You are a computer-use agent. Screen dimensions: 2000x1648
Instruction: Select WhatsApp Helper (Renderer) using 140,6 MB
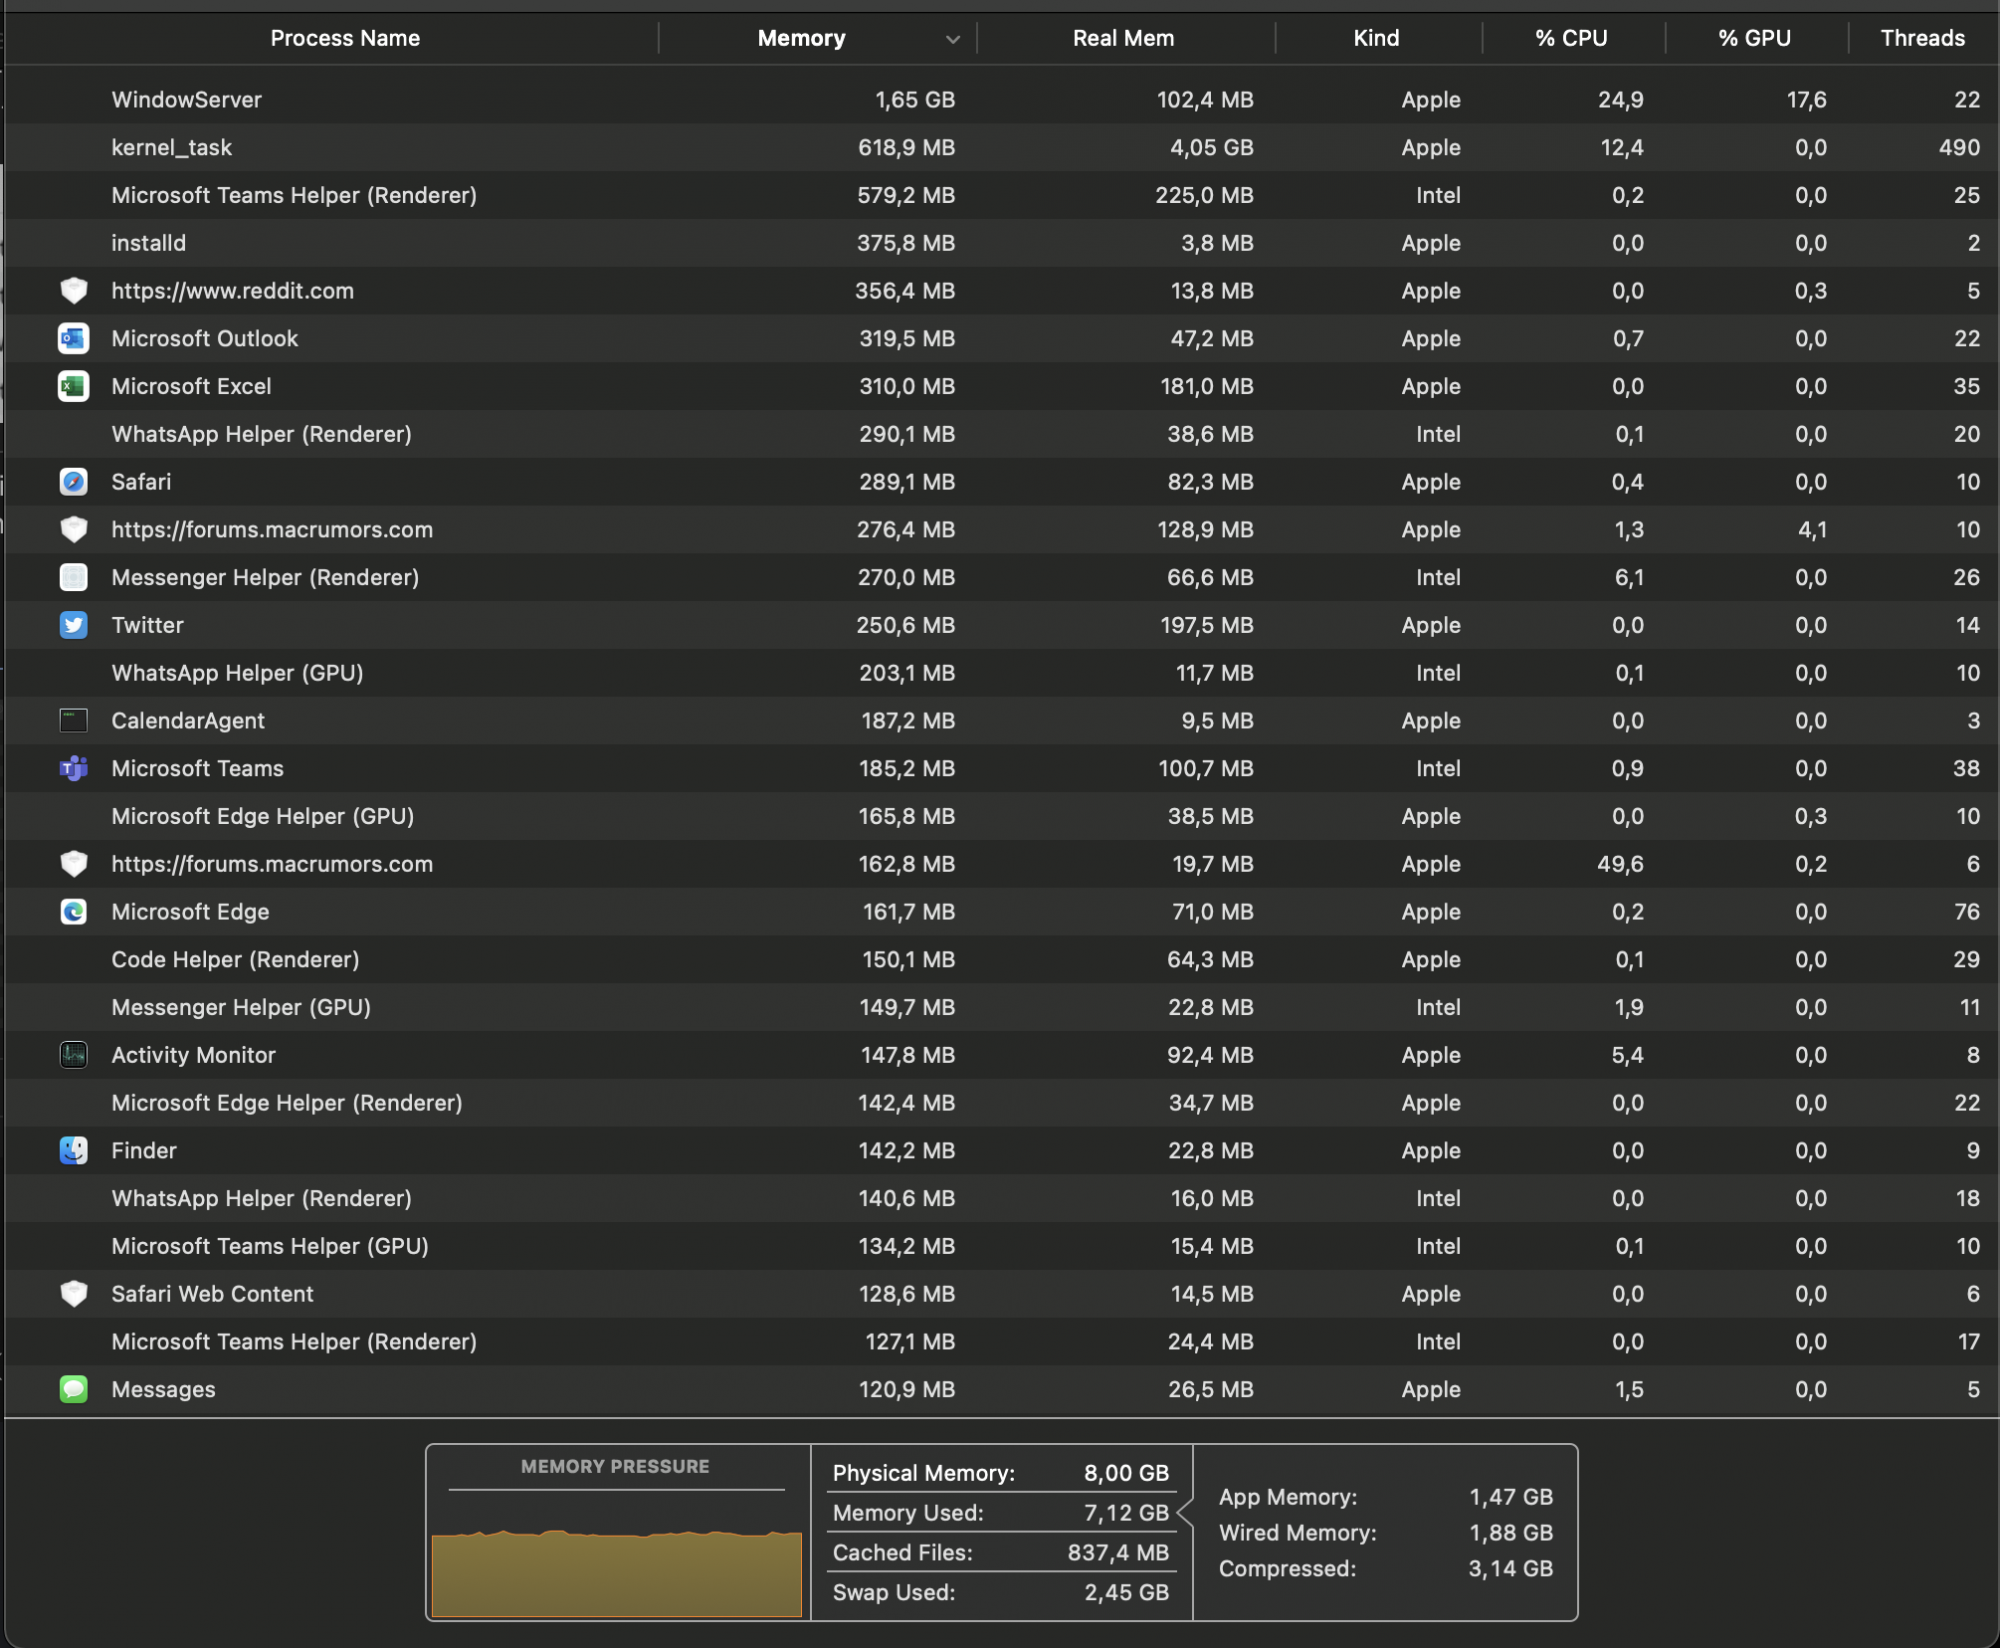1002,1199
